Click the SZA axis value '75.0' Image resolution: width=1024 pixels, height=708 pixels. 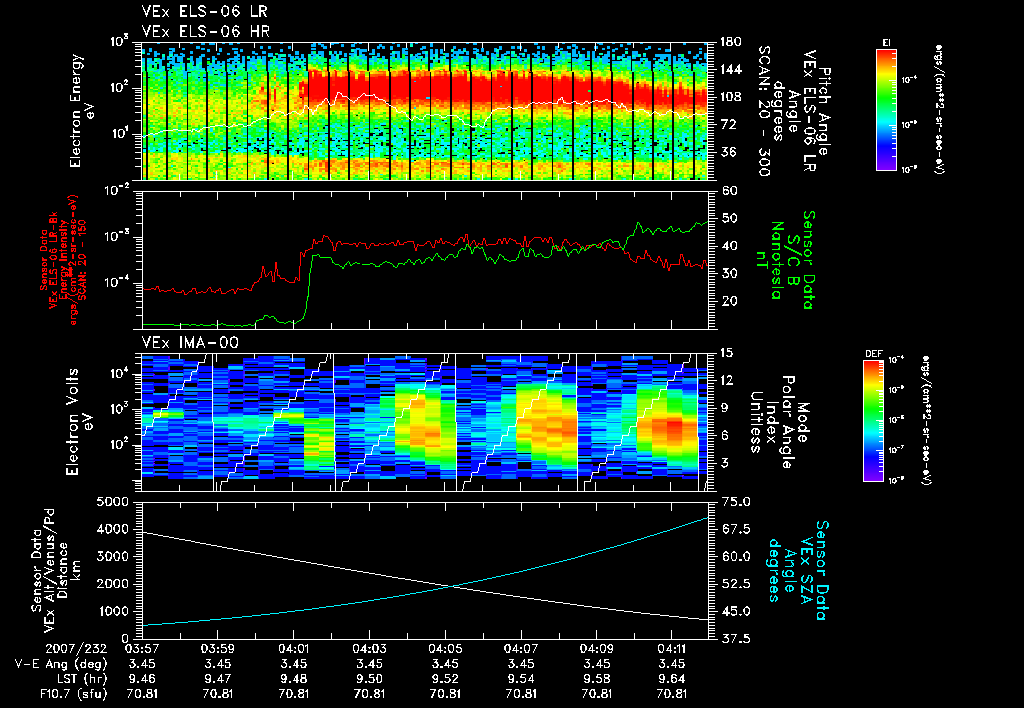pos(735,502)
